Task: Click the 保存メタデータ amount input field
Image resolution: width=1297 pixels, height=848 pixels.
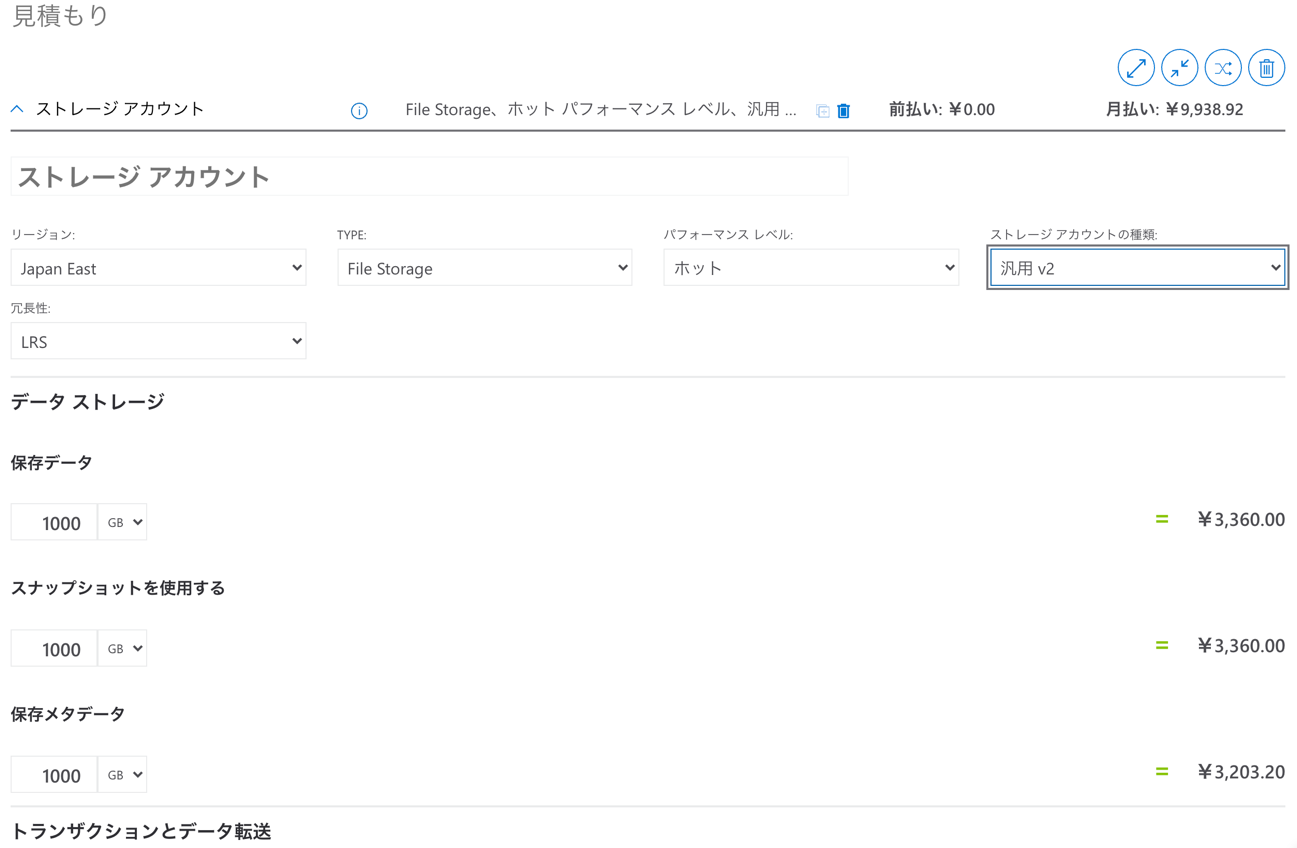Action: (x=54, y=774)
